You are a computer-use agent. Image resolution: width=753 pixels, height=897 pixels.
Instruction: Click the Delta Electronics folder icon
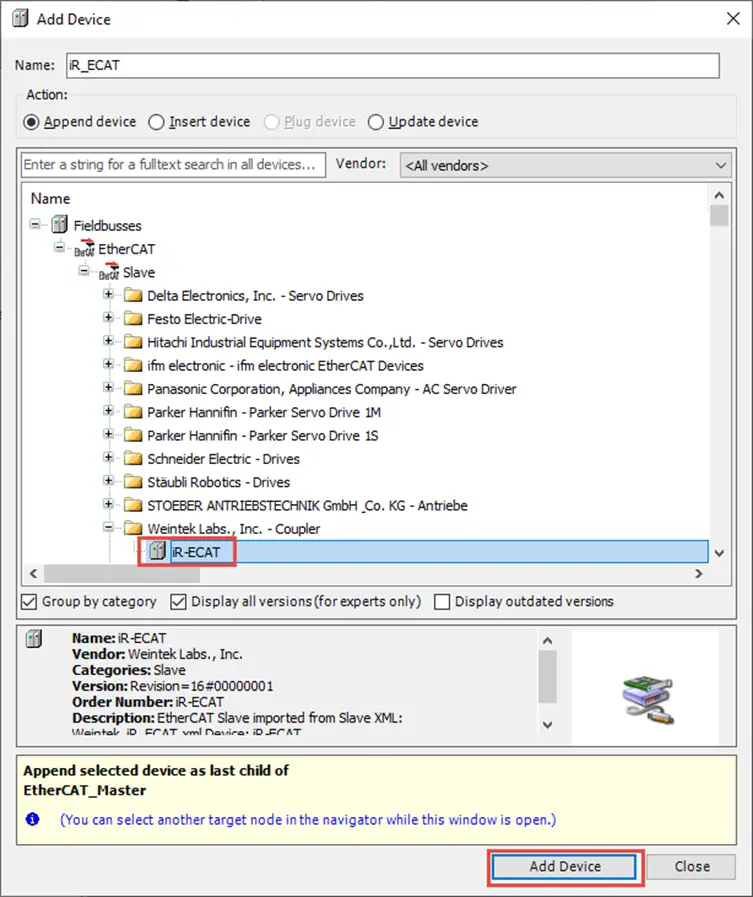133,295
